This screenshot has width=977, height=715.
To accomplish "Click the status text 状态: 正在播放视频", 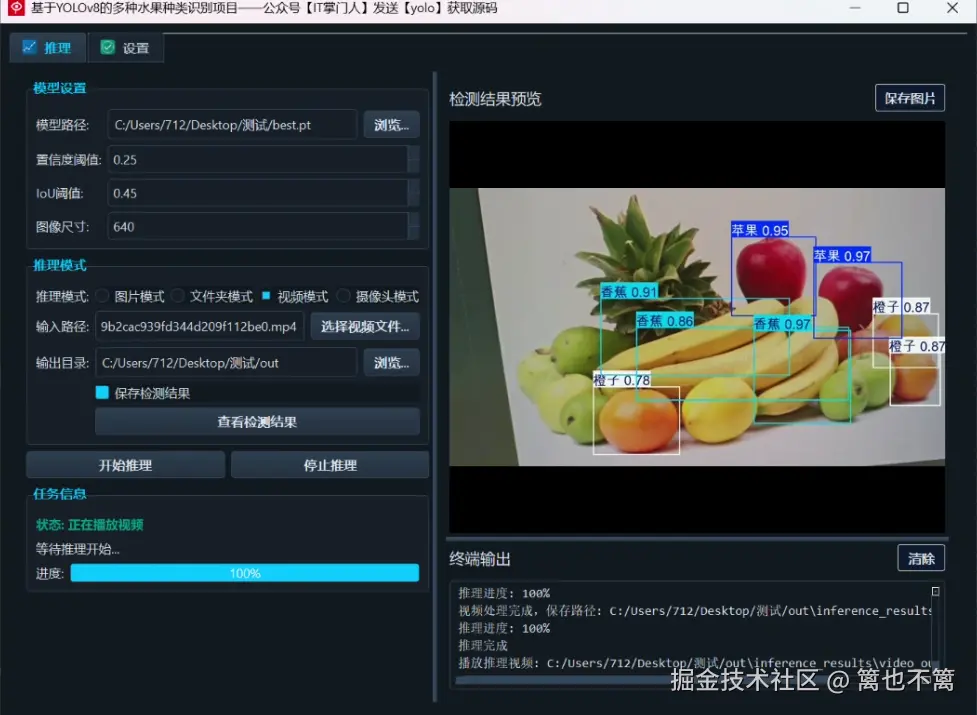I will pos(90,524).
